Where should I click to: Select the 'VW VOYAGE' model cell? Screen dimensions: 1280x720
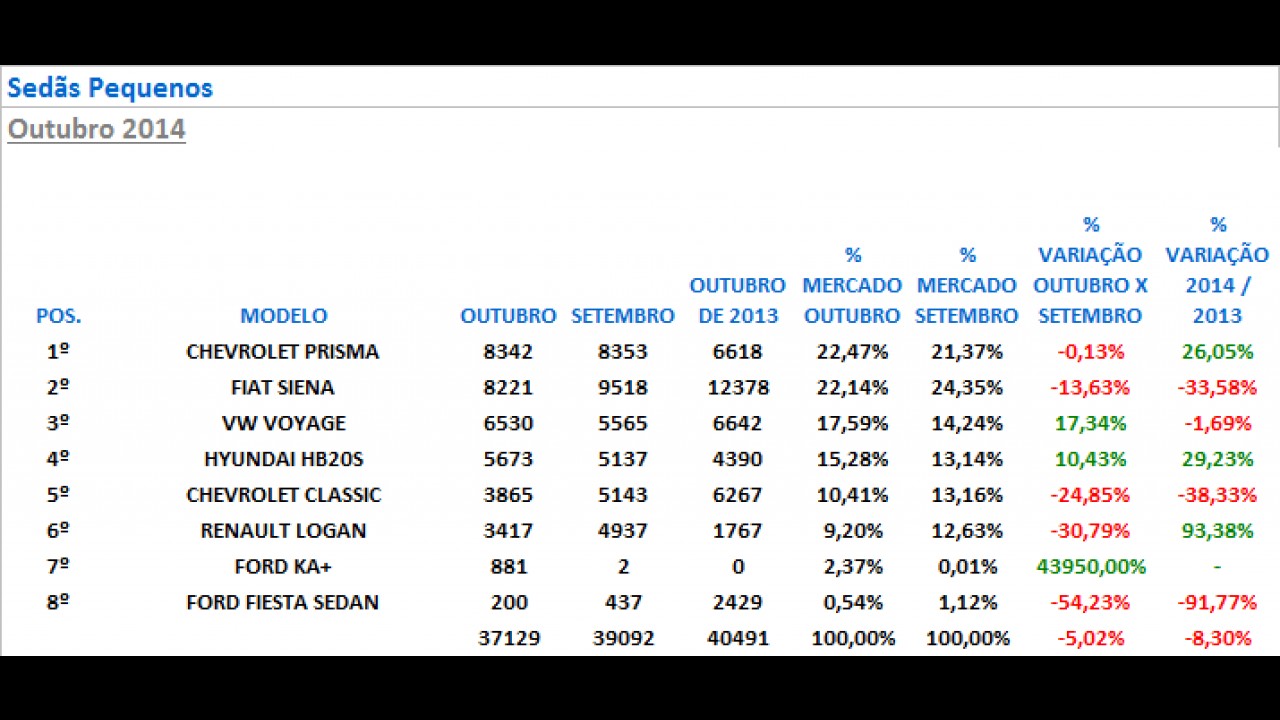point(283,424)
